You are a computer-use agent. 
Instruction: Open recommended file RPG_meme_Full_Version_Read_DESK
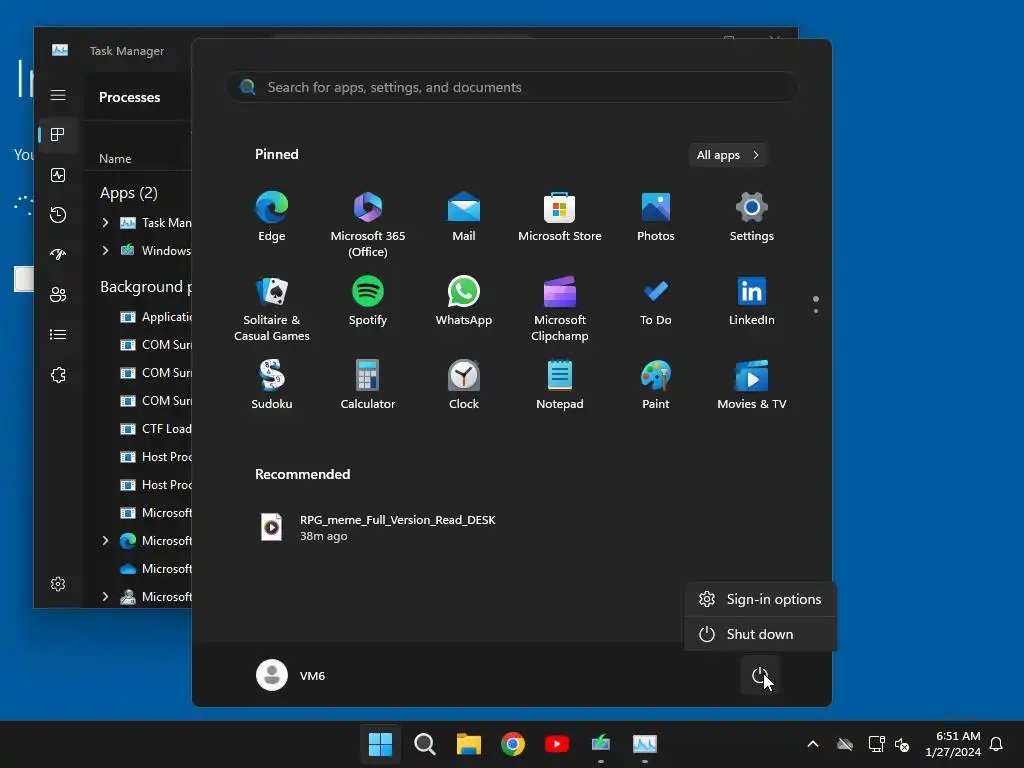[379, 528]
